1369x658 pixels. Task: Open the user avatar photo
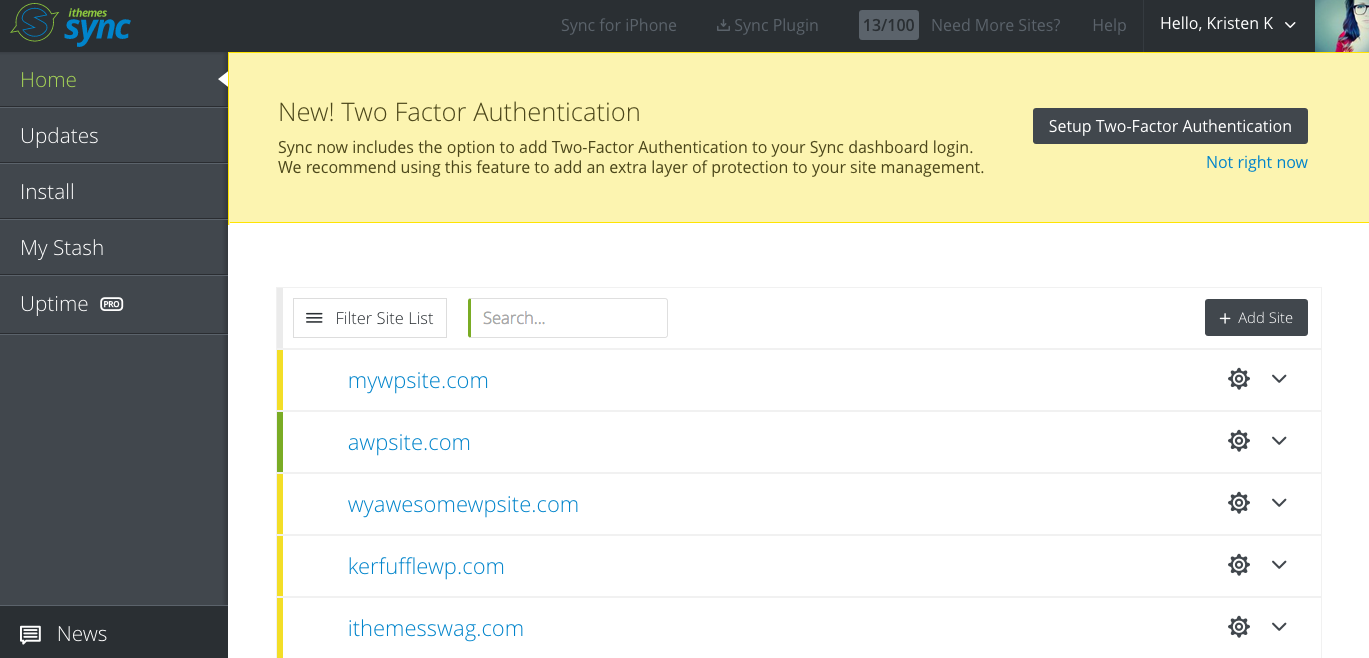click(1342, 26)
